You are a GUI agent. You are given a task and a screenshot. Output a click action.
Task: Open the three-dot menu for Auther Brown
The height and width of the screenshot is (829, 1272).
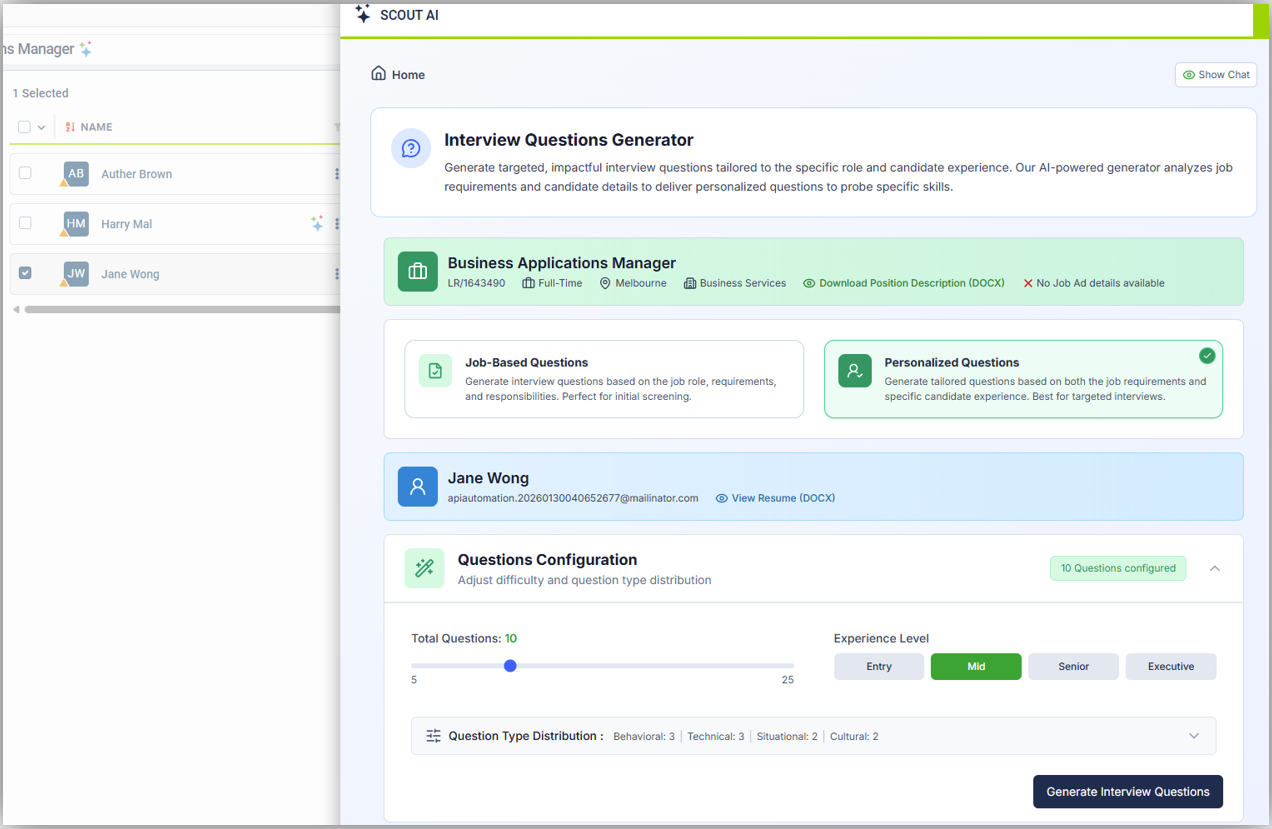[x=337, y=174]
